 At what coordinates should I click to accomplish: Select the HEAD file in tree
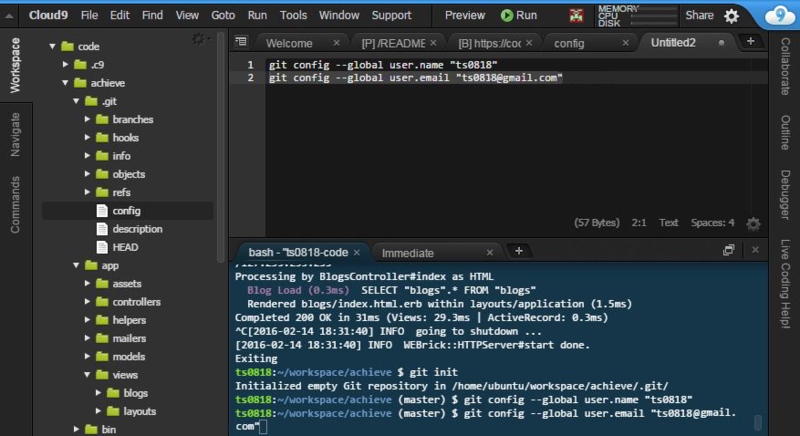pyautogui.click(x=128, y=247)
